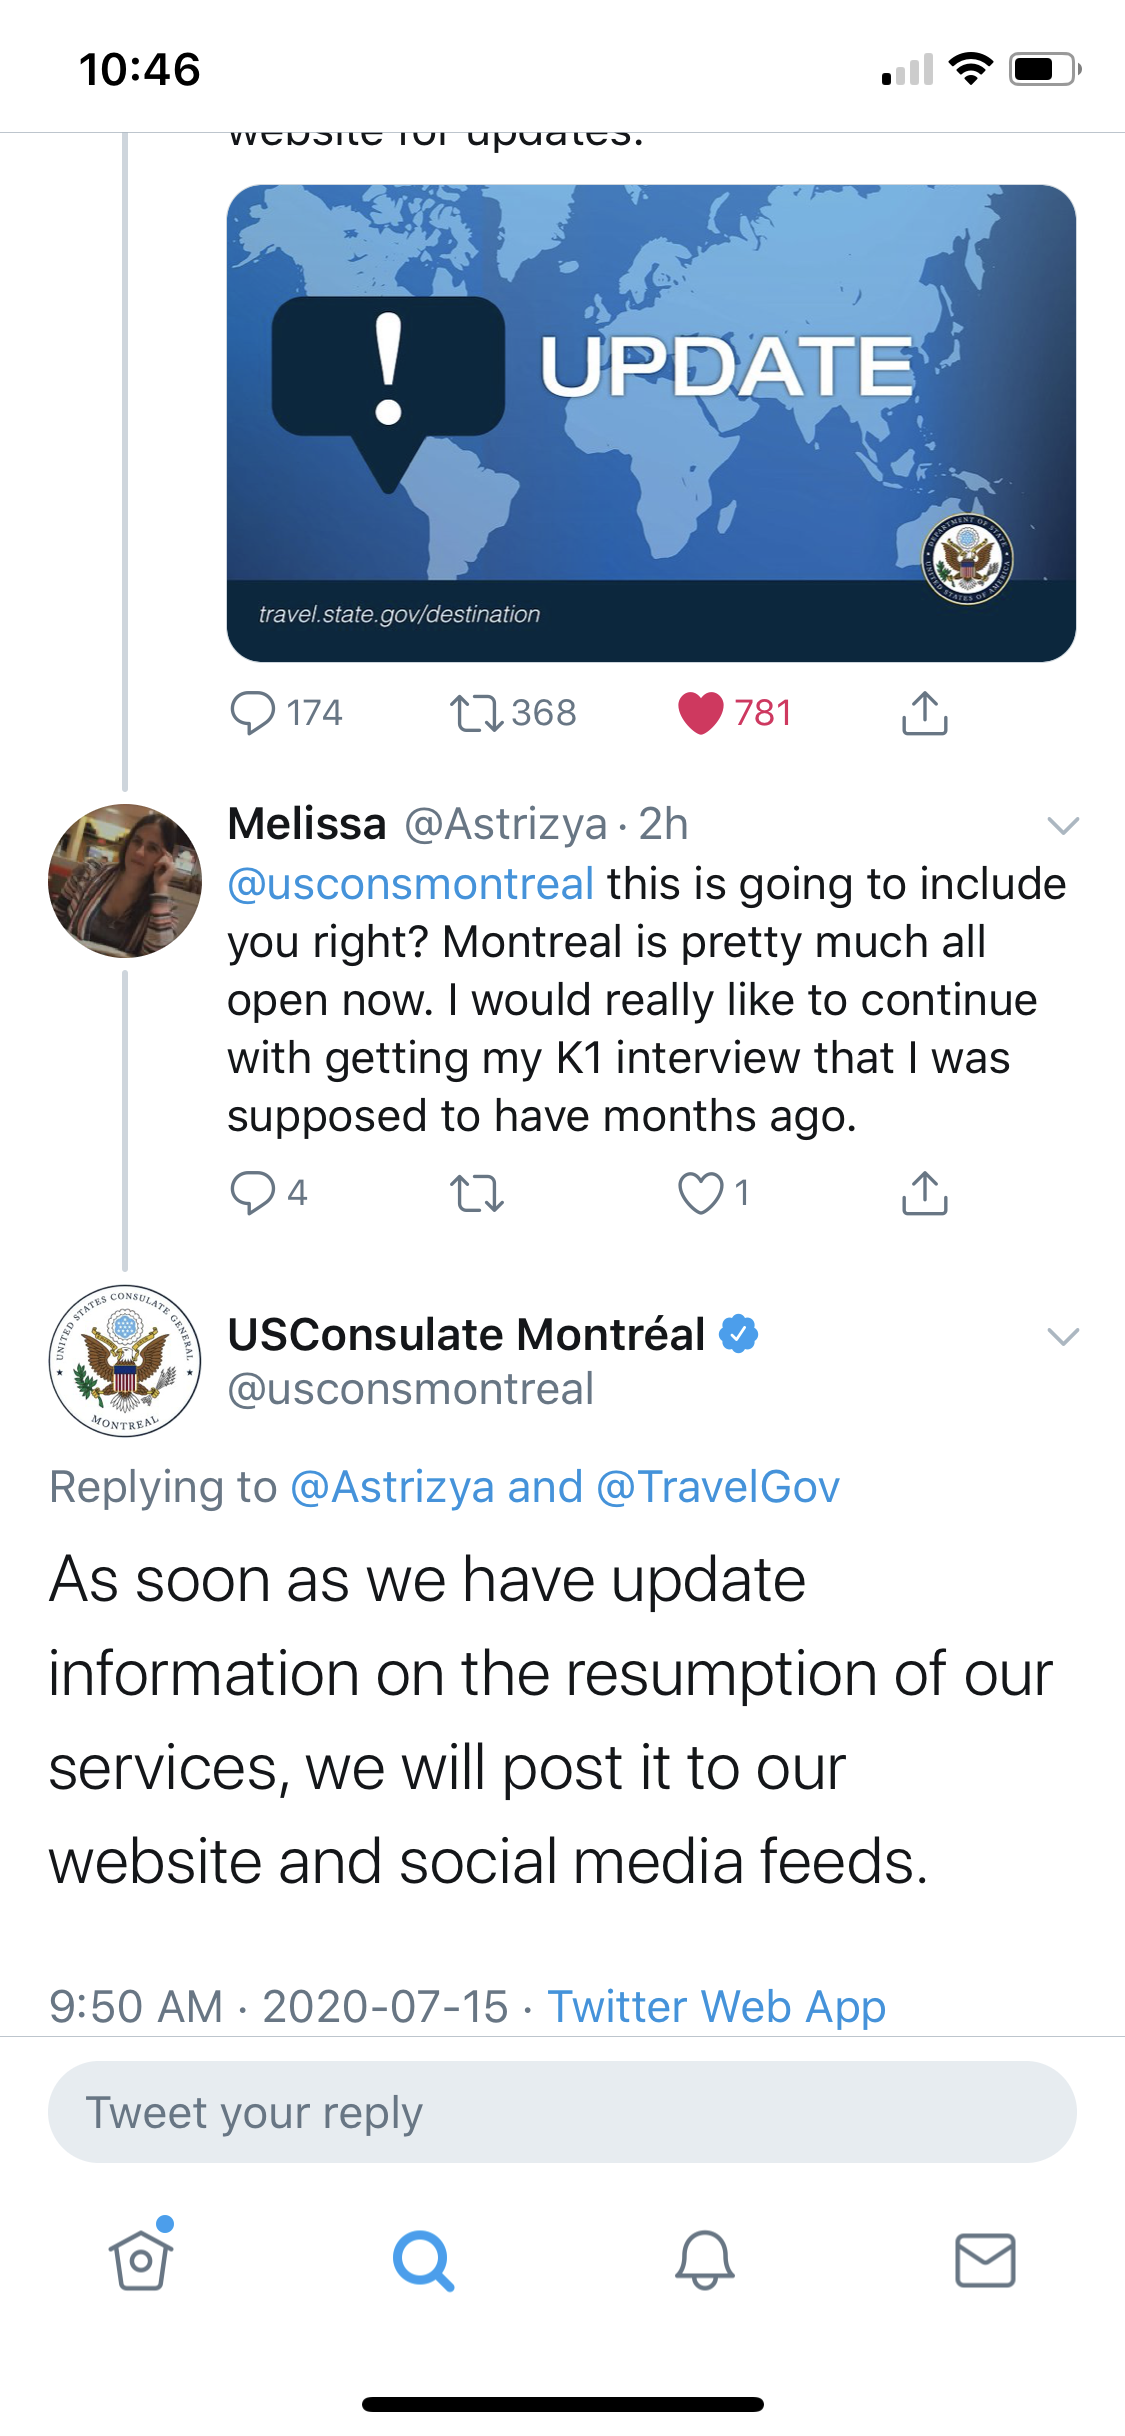1125x2436 pixels.
Task: Focus the Tweet your reply field
Action: [562, 2112]
